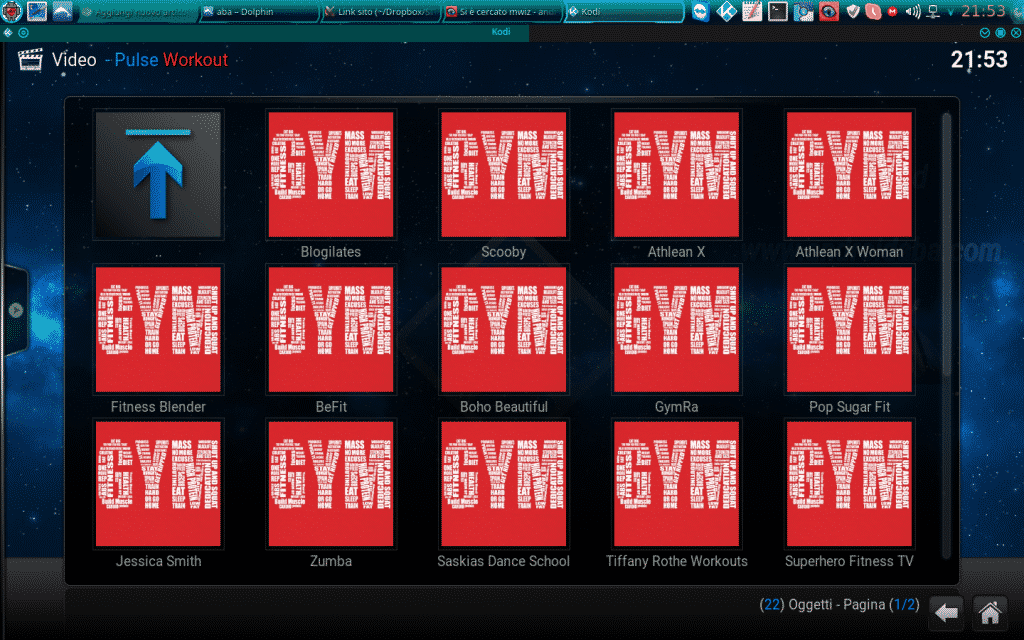Switch to the Aggiungi nuovo articolo window
Image resolution: width=1024 pixels, height=640 pixels.
(x=137, y=12)
